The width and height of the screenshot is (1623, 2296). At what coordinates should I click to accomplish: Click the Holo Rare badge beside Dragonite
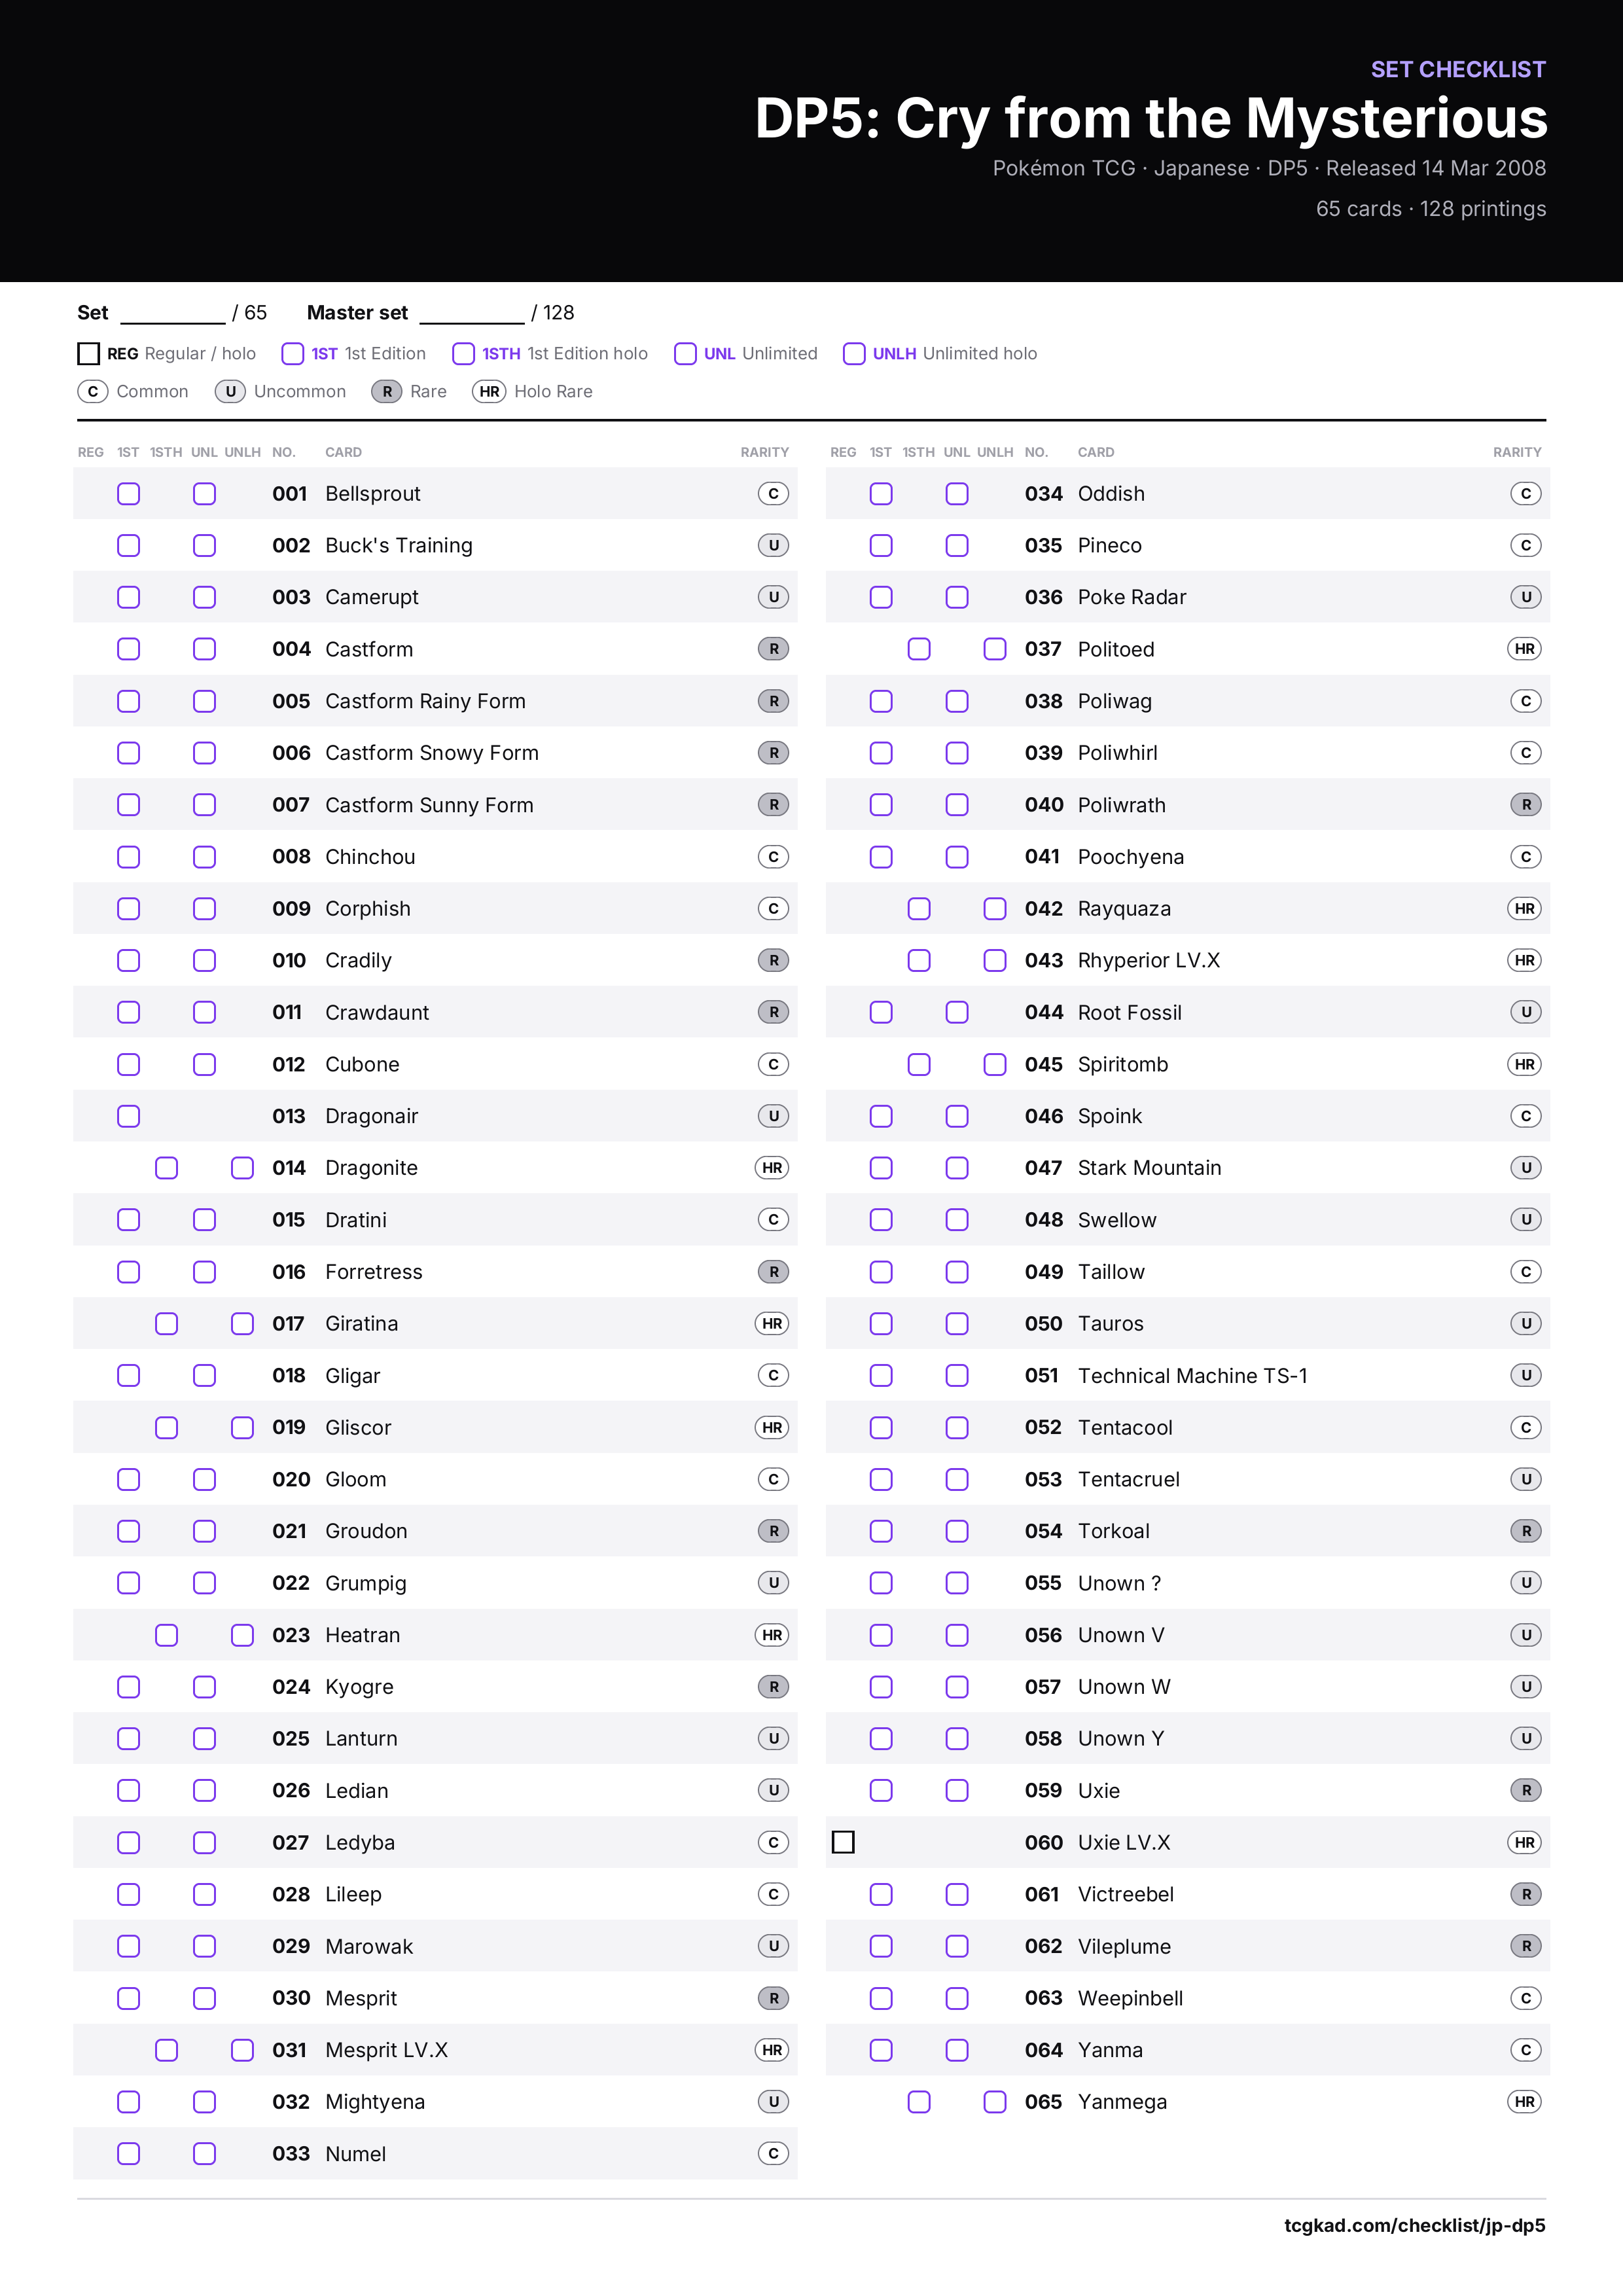pyautogui.click(x=772, y=1168)
